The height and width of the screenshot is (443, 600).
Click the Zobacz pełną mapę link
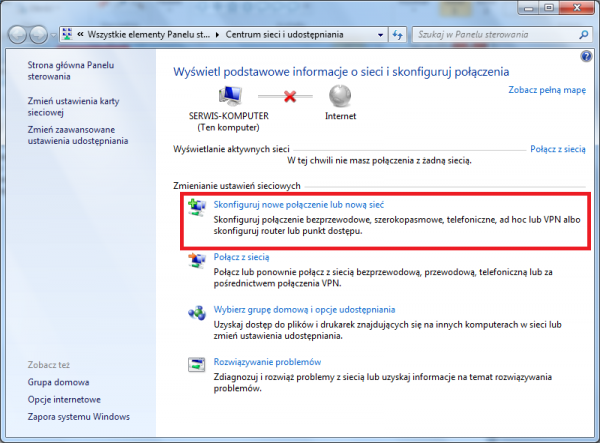pyautogui.click(x=547, y=90)
